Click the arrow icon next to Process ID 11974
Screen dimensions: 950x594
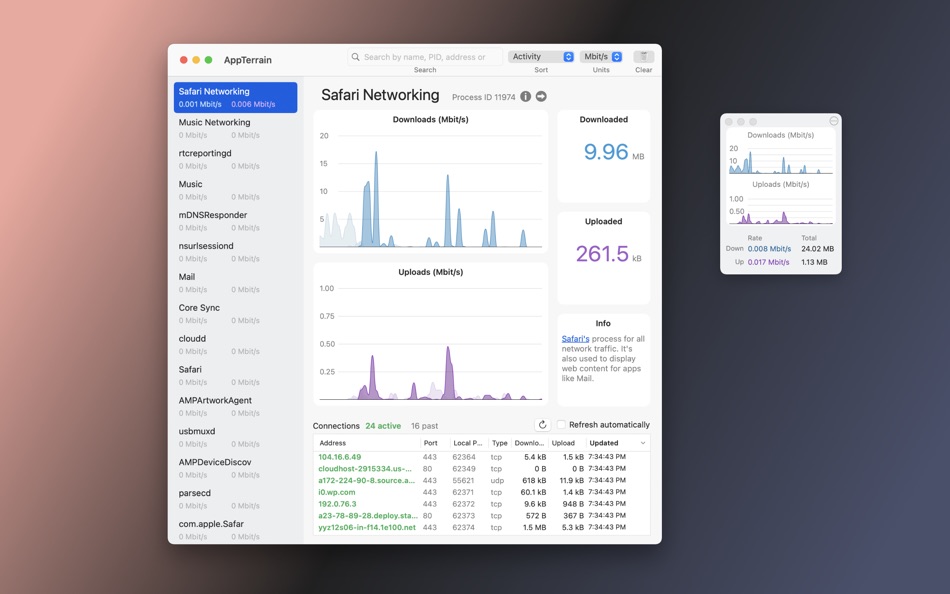[x=541, y=96]
